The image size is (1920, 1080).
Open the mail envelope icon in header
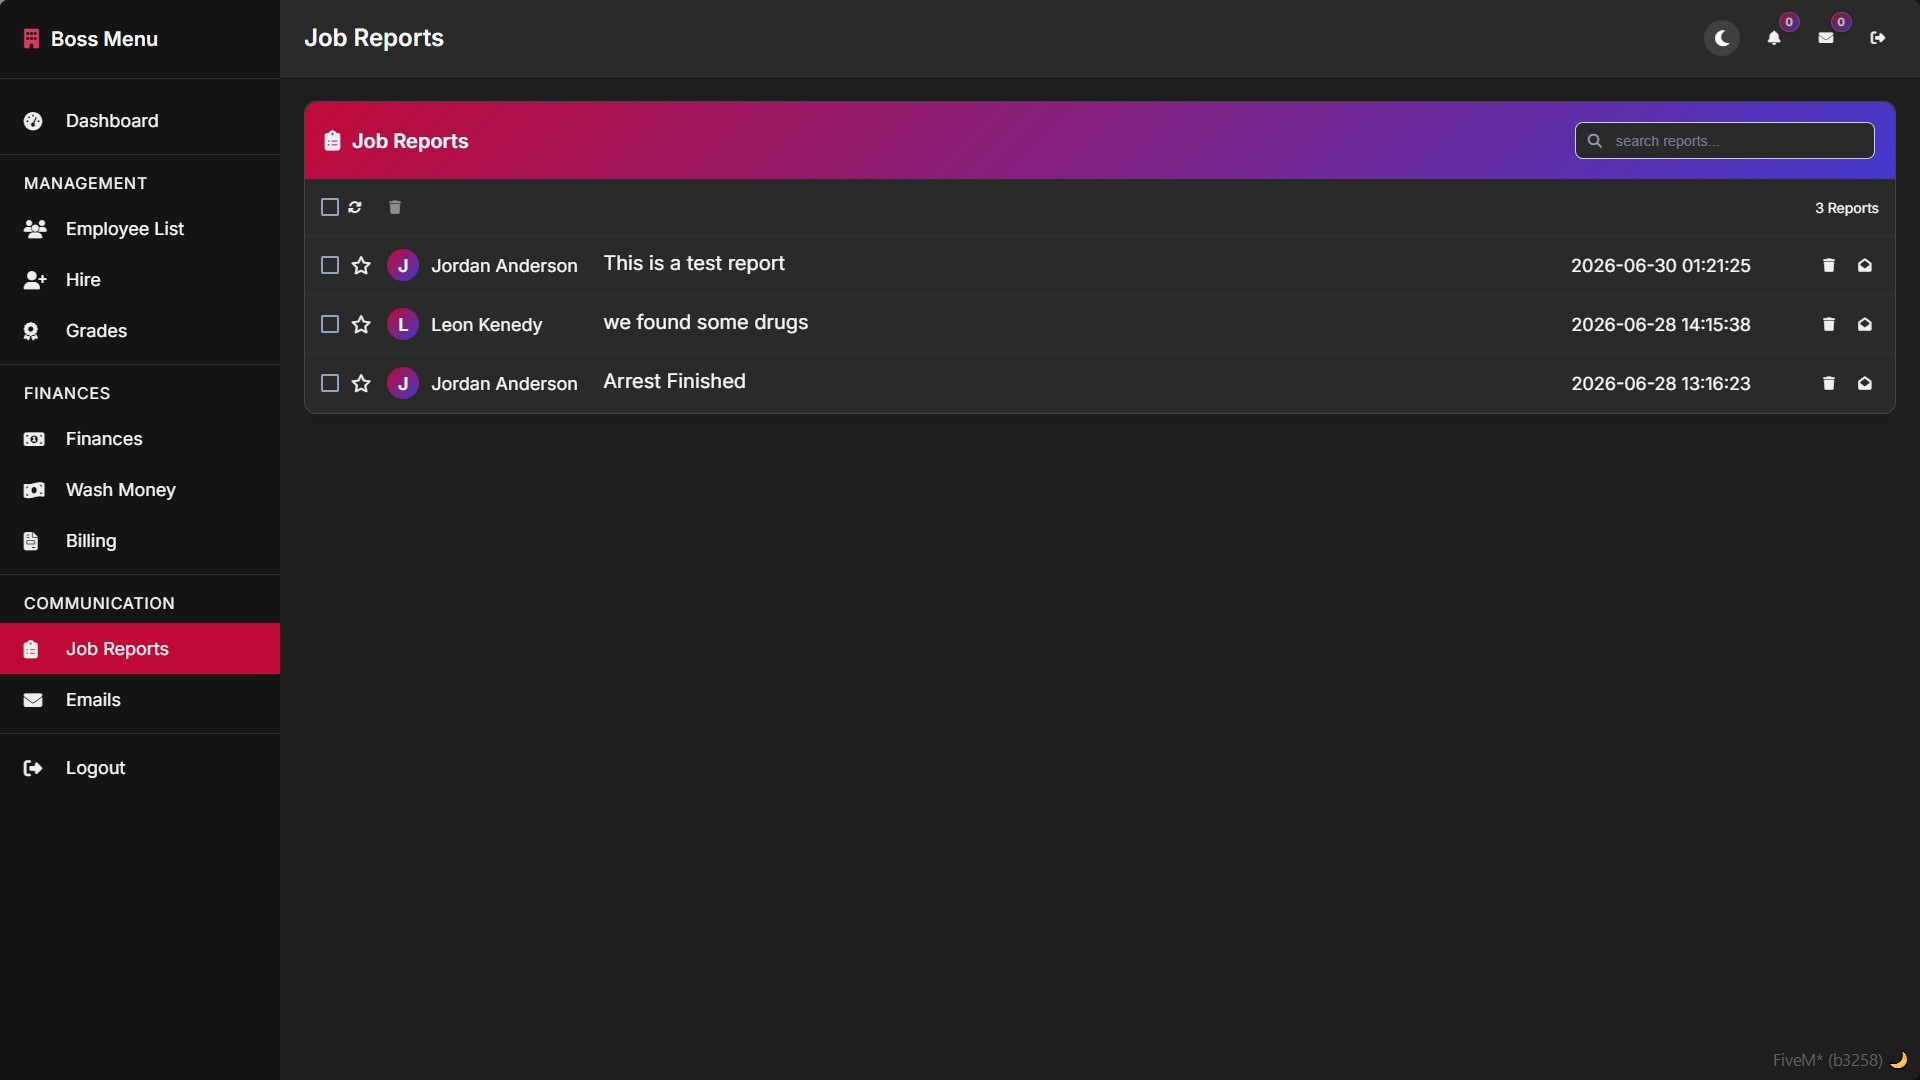(1825, 38)
